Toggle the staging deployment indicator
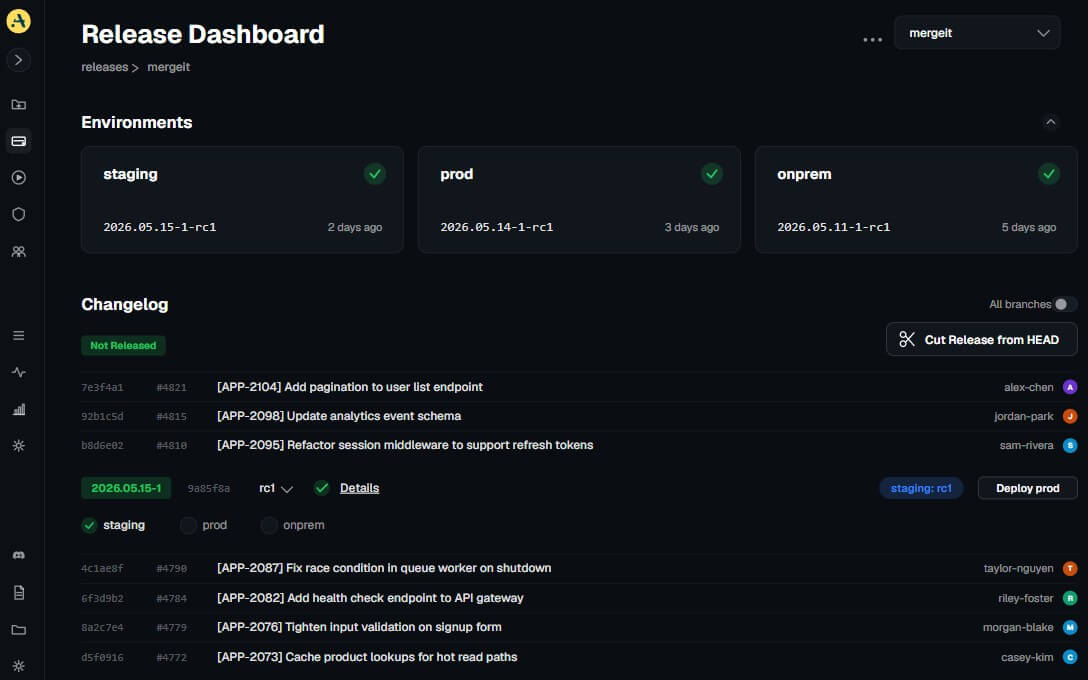 coord(90,525)
